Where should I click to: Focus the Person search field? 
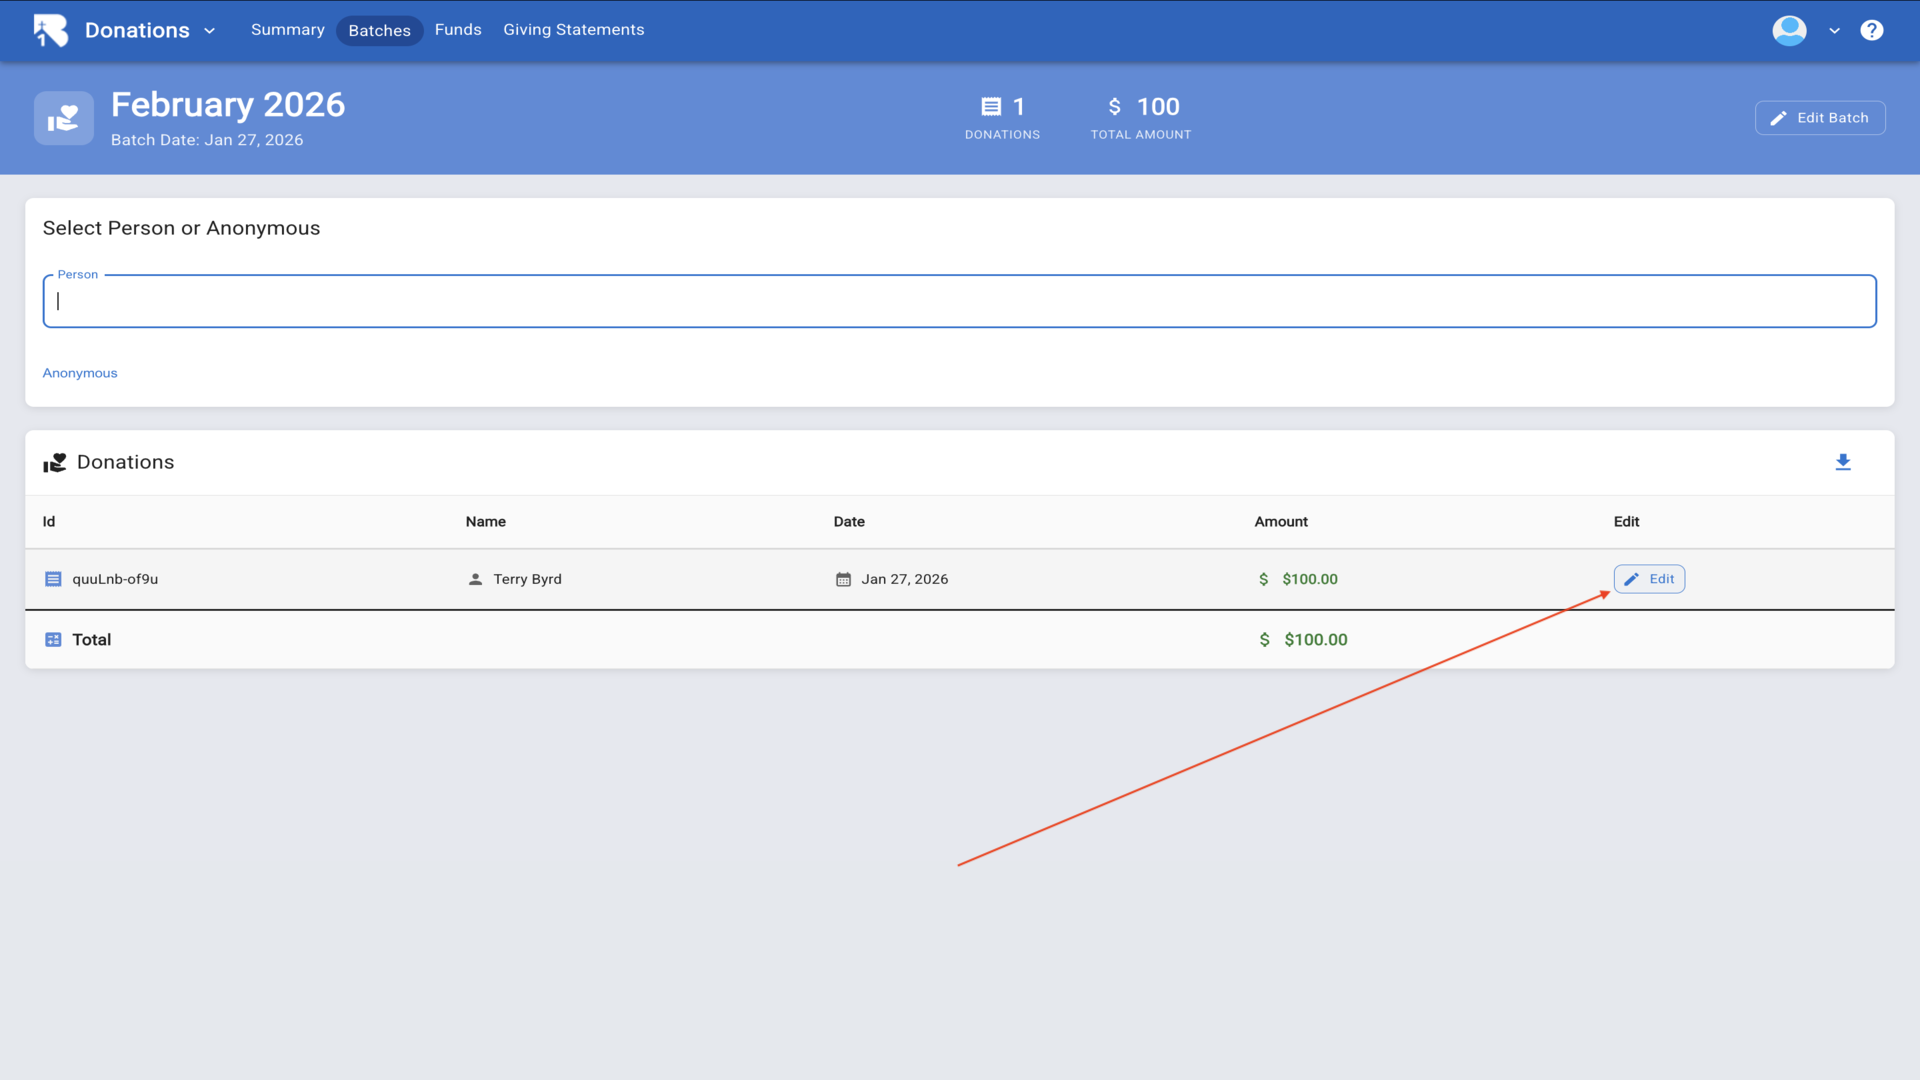coord(959,301)
